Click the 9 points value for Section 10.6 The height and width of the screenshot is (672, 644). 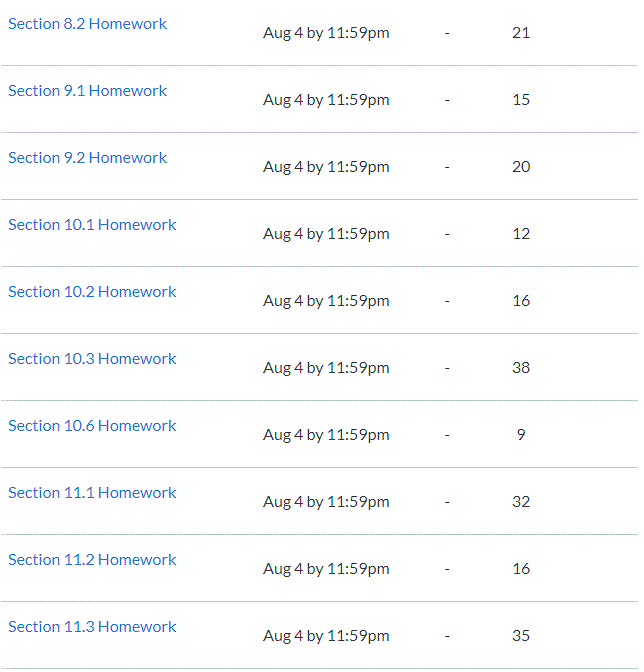[521, 435]
